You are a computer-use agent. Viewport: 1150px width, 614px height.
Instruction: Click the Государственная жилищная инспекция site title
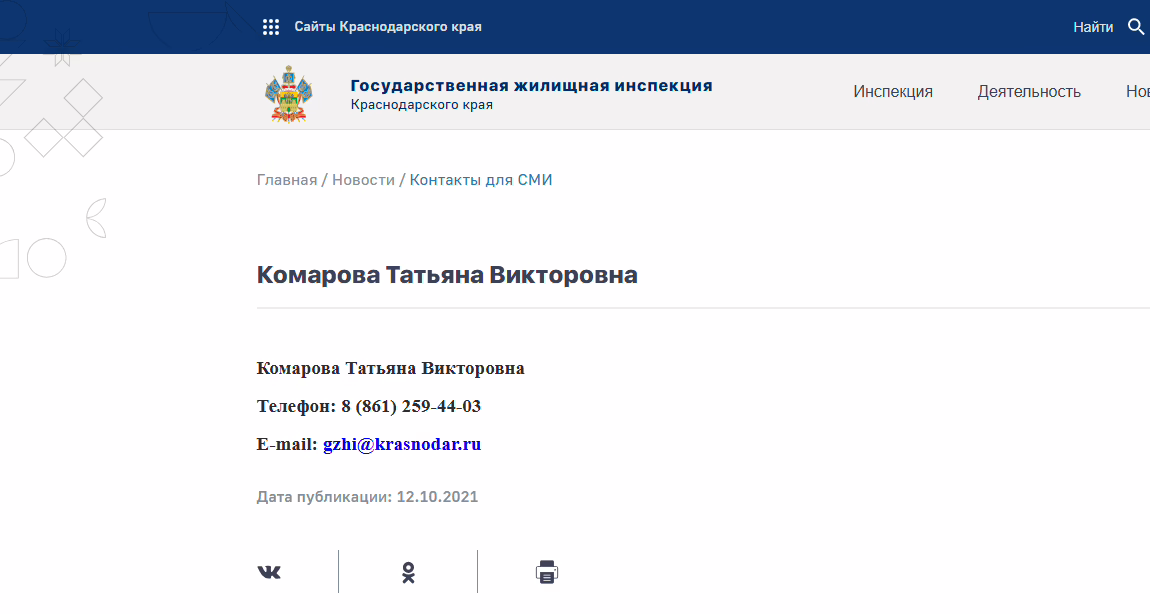pos(531,85)
